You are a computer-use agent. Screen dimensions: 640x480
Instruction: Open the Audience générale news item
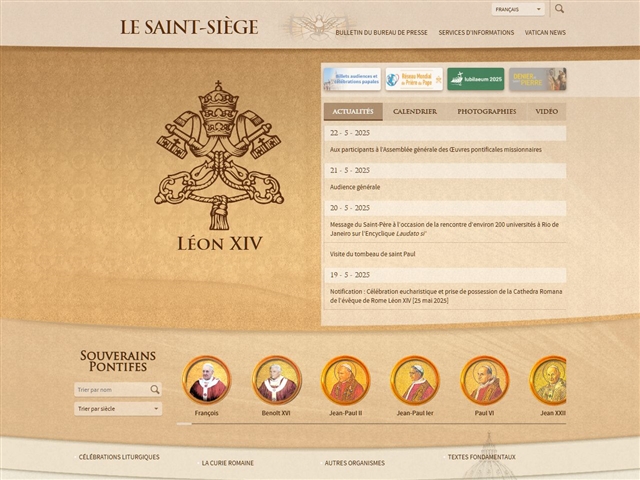tap(355, 187)
